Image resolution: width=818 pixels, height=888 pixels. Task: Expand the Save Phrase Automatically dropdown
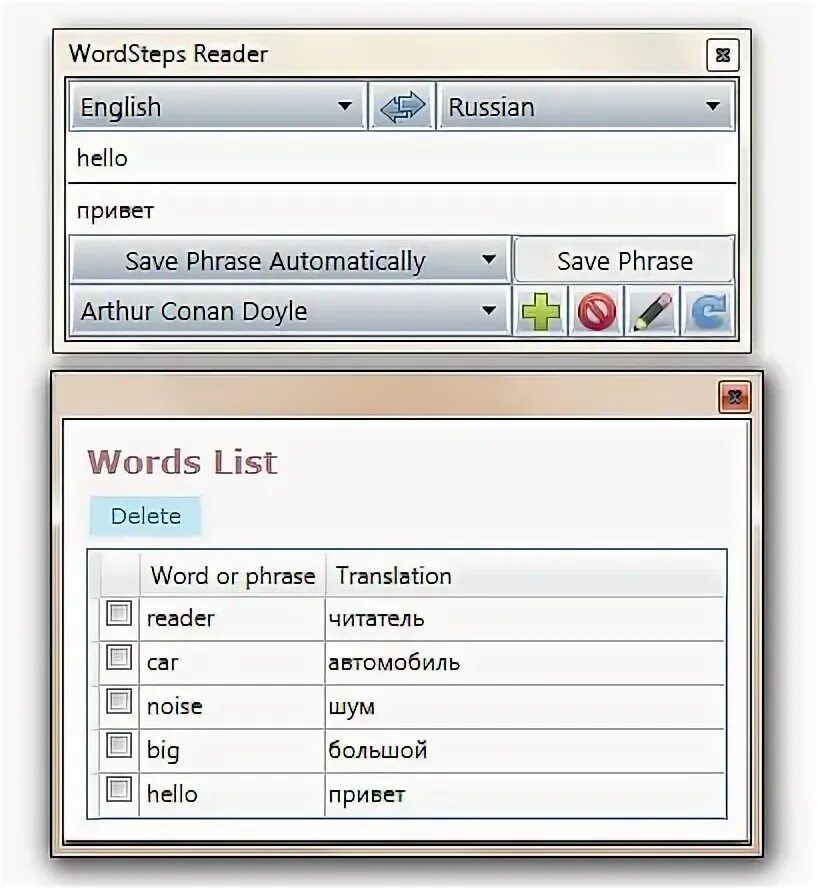coord(289,261)
